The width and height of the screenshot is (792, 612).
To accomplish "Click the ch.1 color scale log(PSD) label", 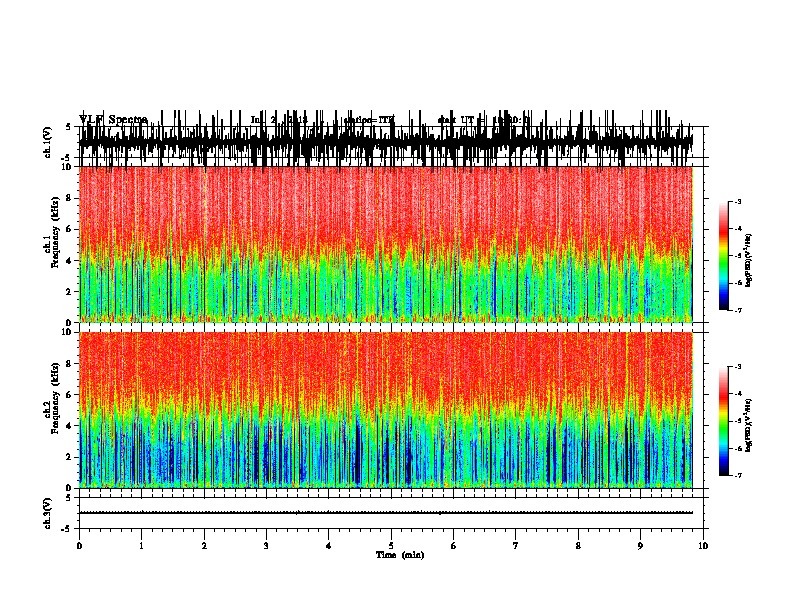I will [748, 260].
